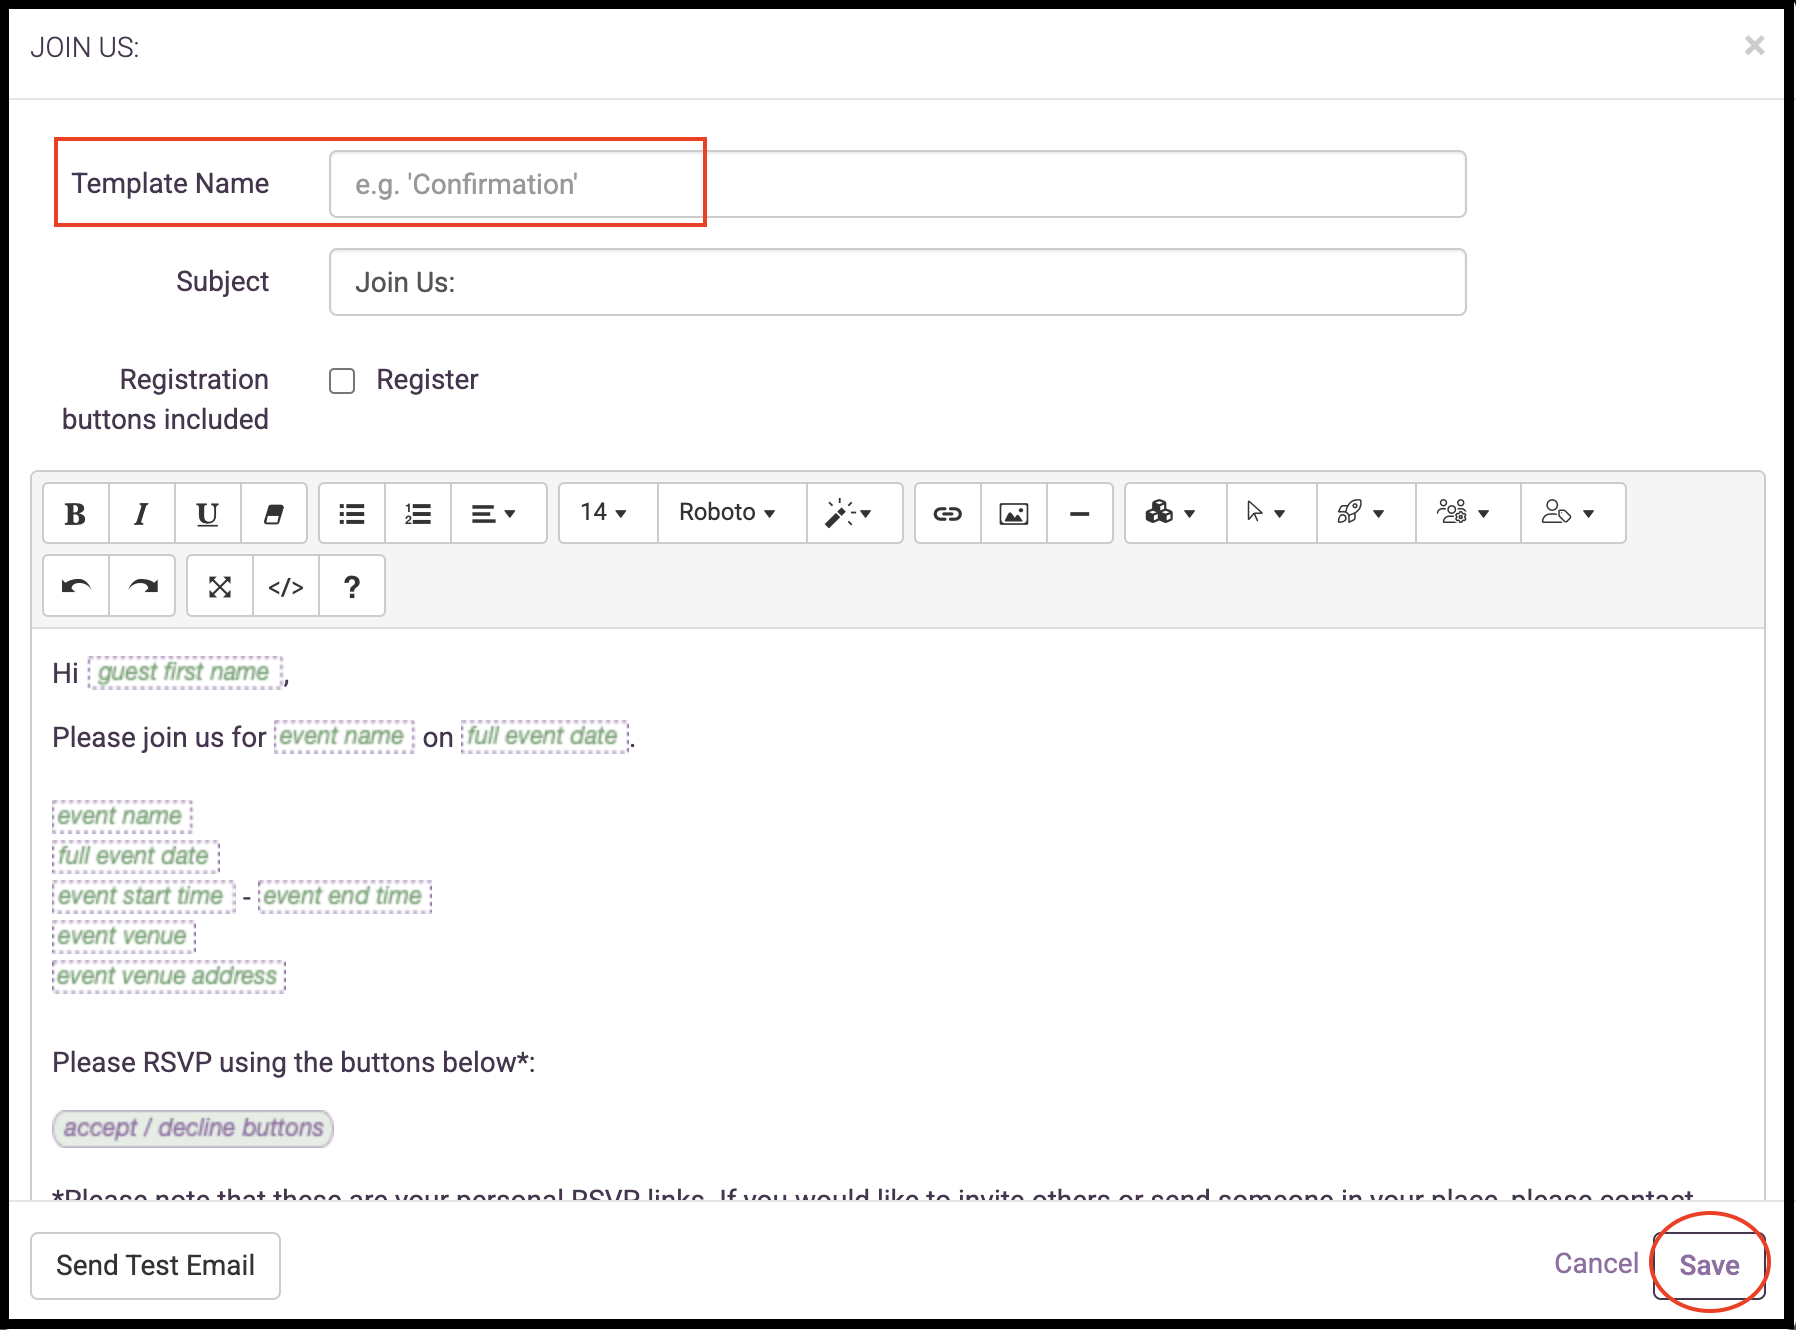Image resolution: width=1796 pixels, height=1330 pixels.
Task: Insert a horizontal rule line
Action: point(1080,514)
